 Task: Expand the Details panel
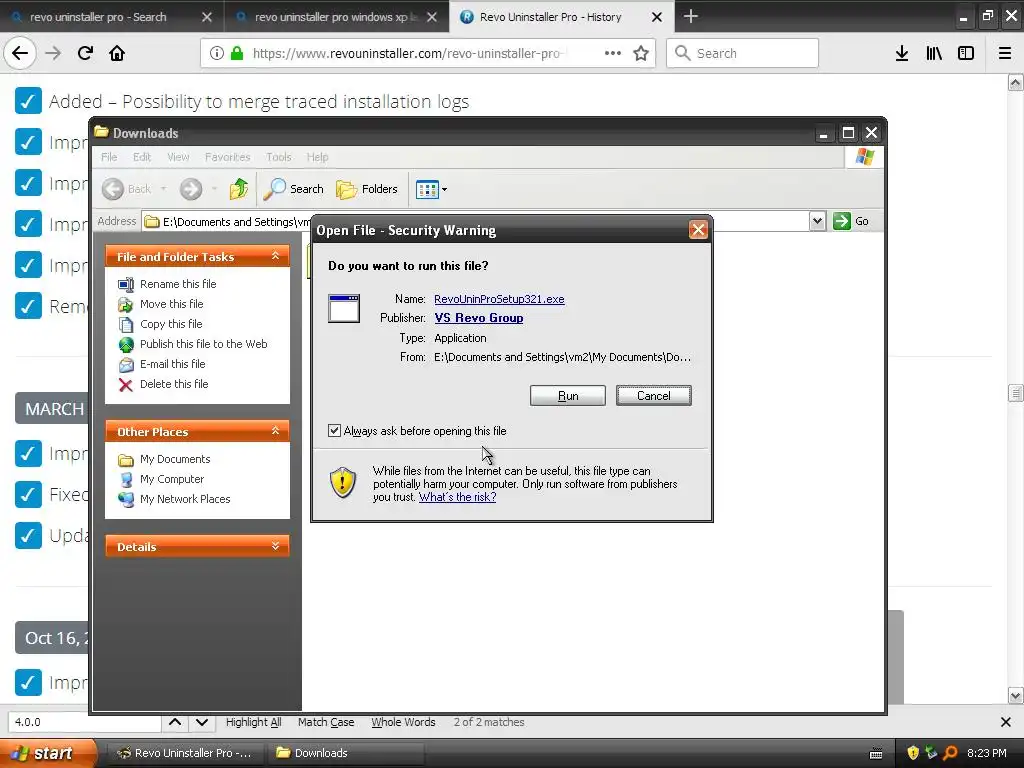(276, 546)
